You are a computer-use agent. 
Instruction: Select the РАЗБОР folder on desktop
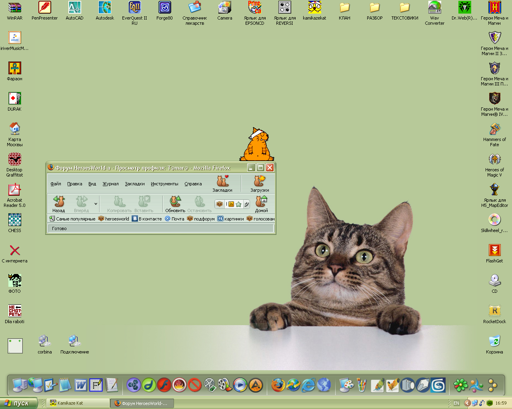click(374, 10)
